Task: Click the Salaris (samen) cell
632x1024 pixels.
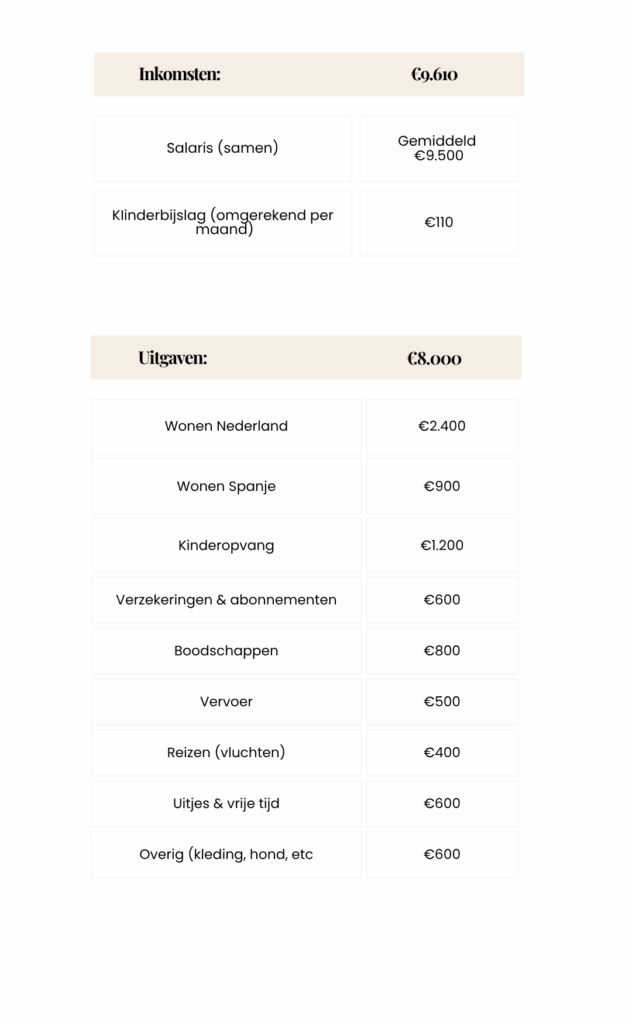Action: [222, 148]
